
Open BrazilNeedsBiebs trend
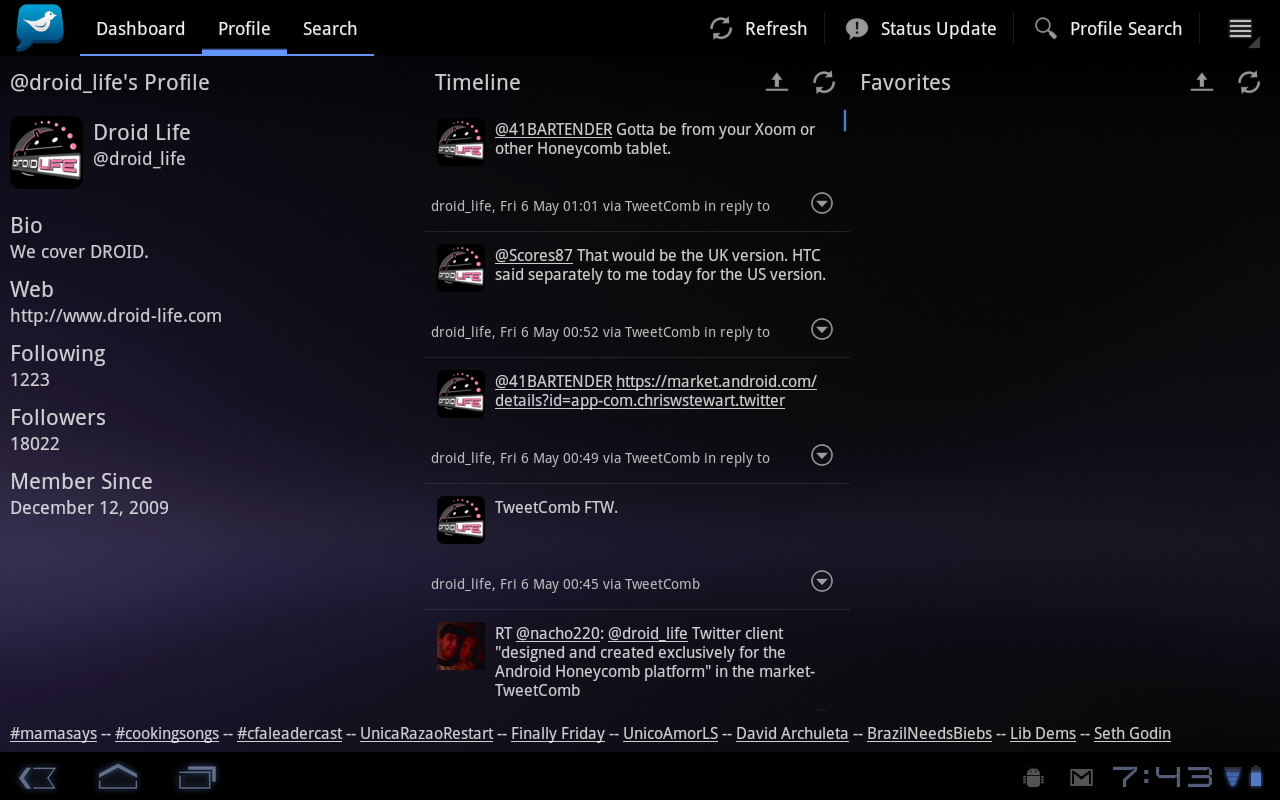pyautogui.click(x=929, y=733)
